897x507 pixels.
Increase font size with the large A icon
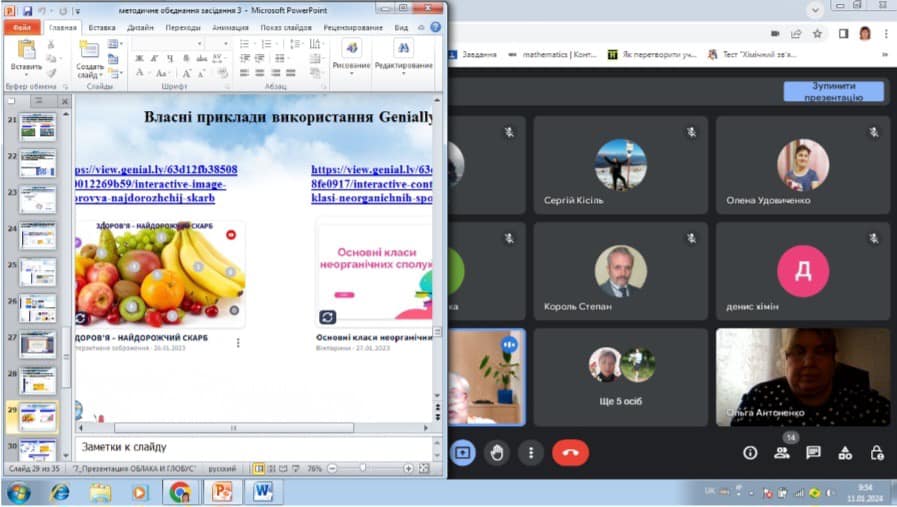coord(186,73)
